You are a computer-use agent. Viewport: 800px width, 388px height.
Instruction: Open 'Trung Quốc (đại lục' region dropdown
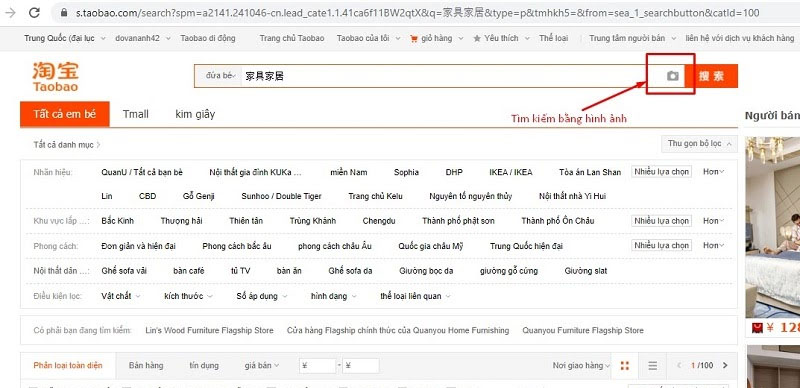(x=65, y=38)
